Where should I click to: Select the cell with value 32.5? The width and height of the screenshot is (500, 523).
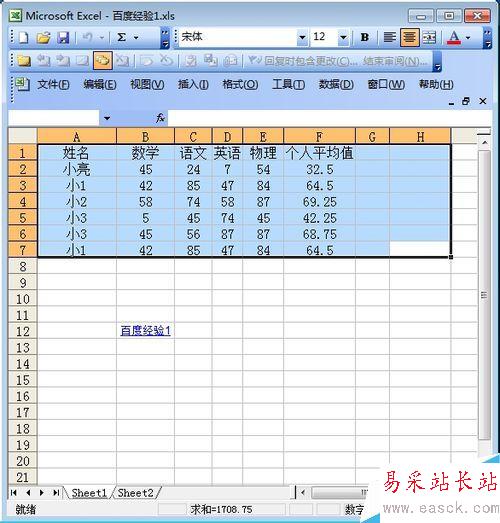coord(319,169)
